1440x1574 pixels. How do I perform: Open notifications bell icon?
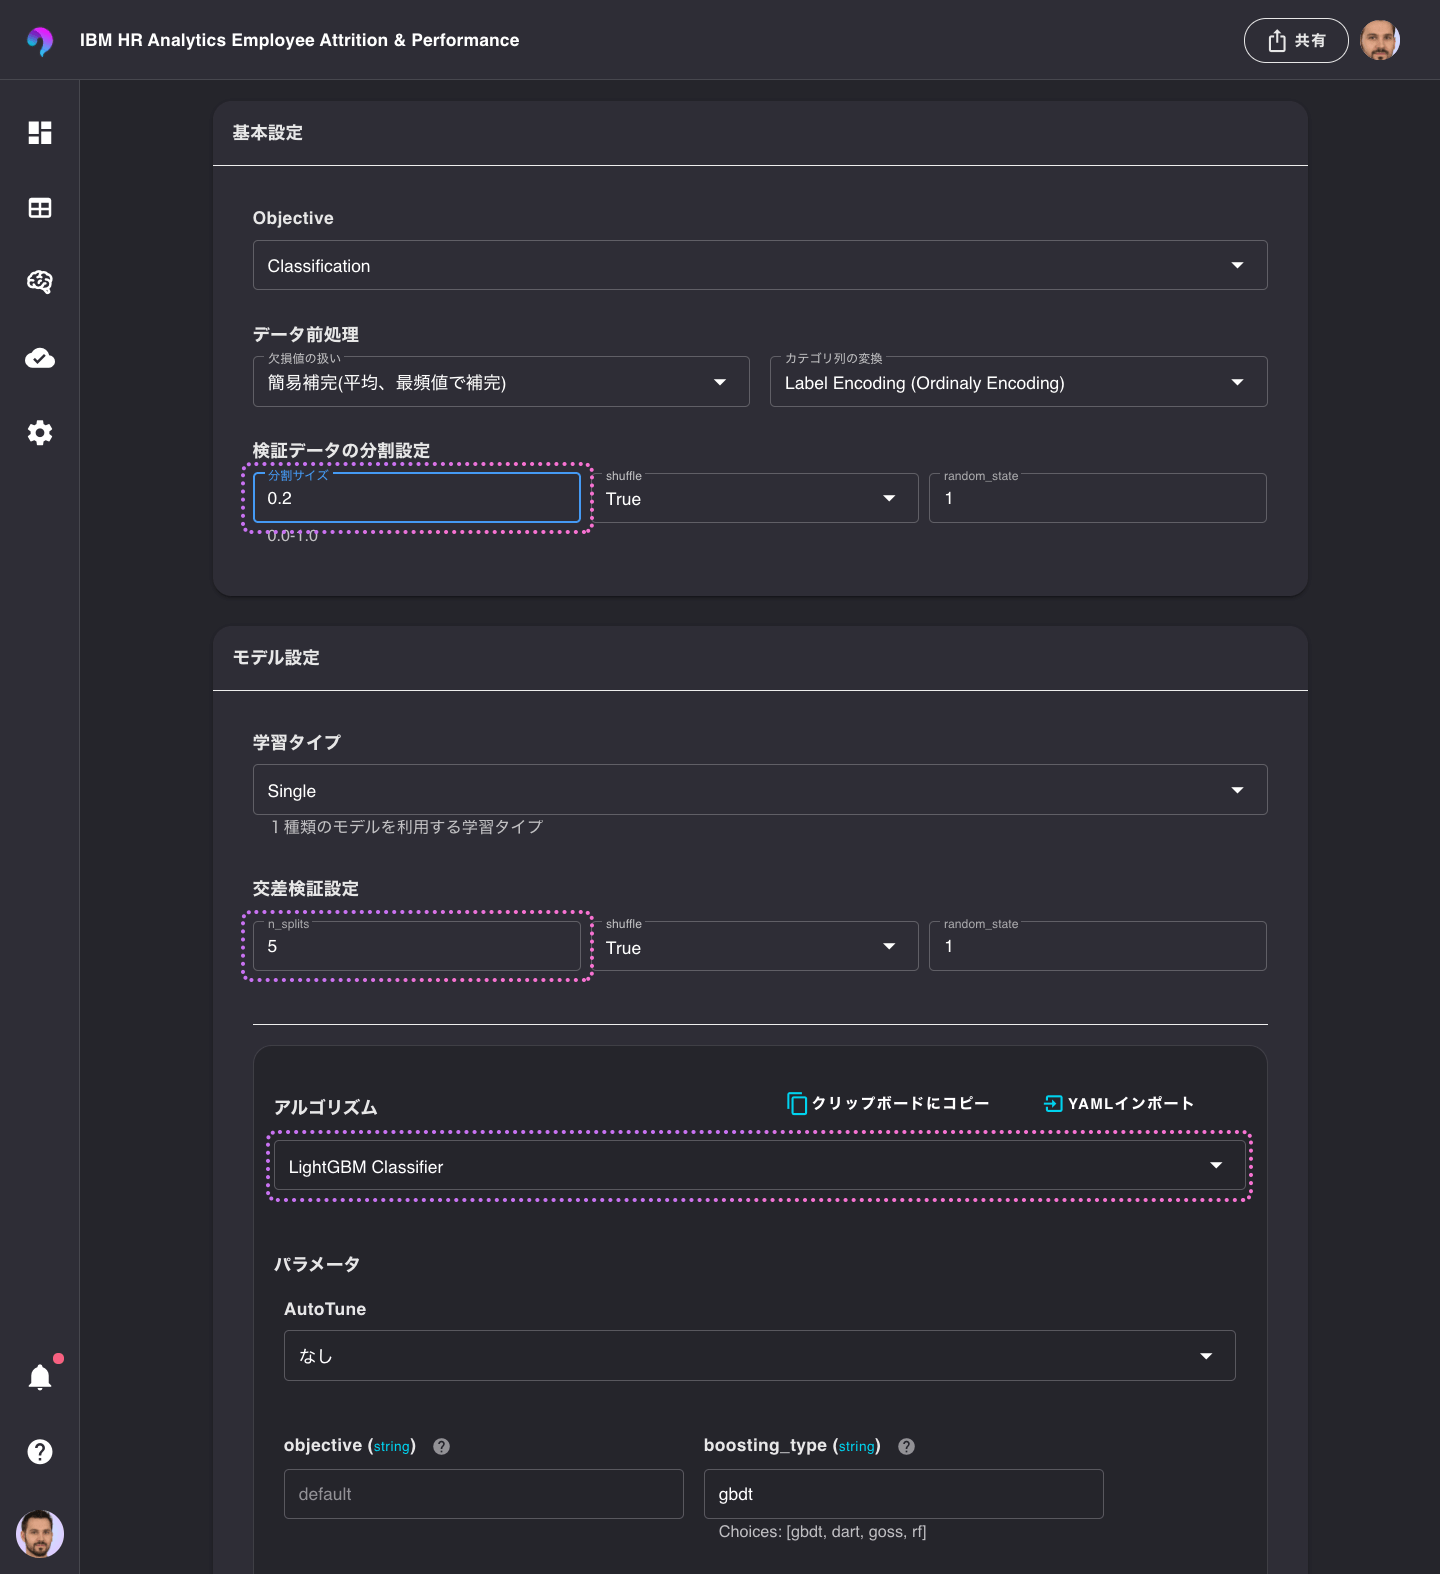pyautogui.click(x=40, y=1377)
